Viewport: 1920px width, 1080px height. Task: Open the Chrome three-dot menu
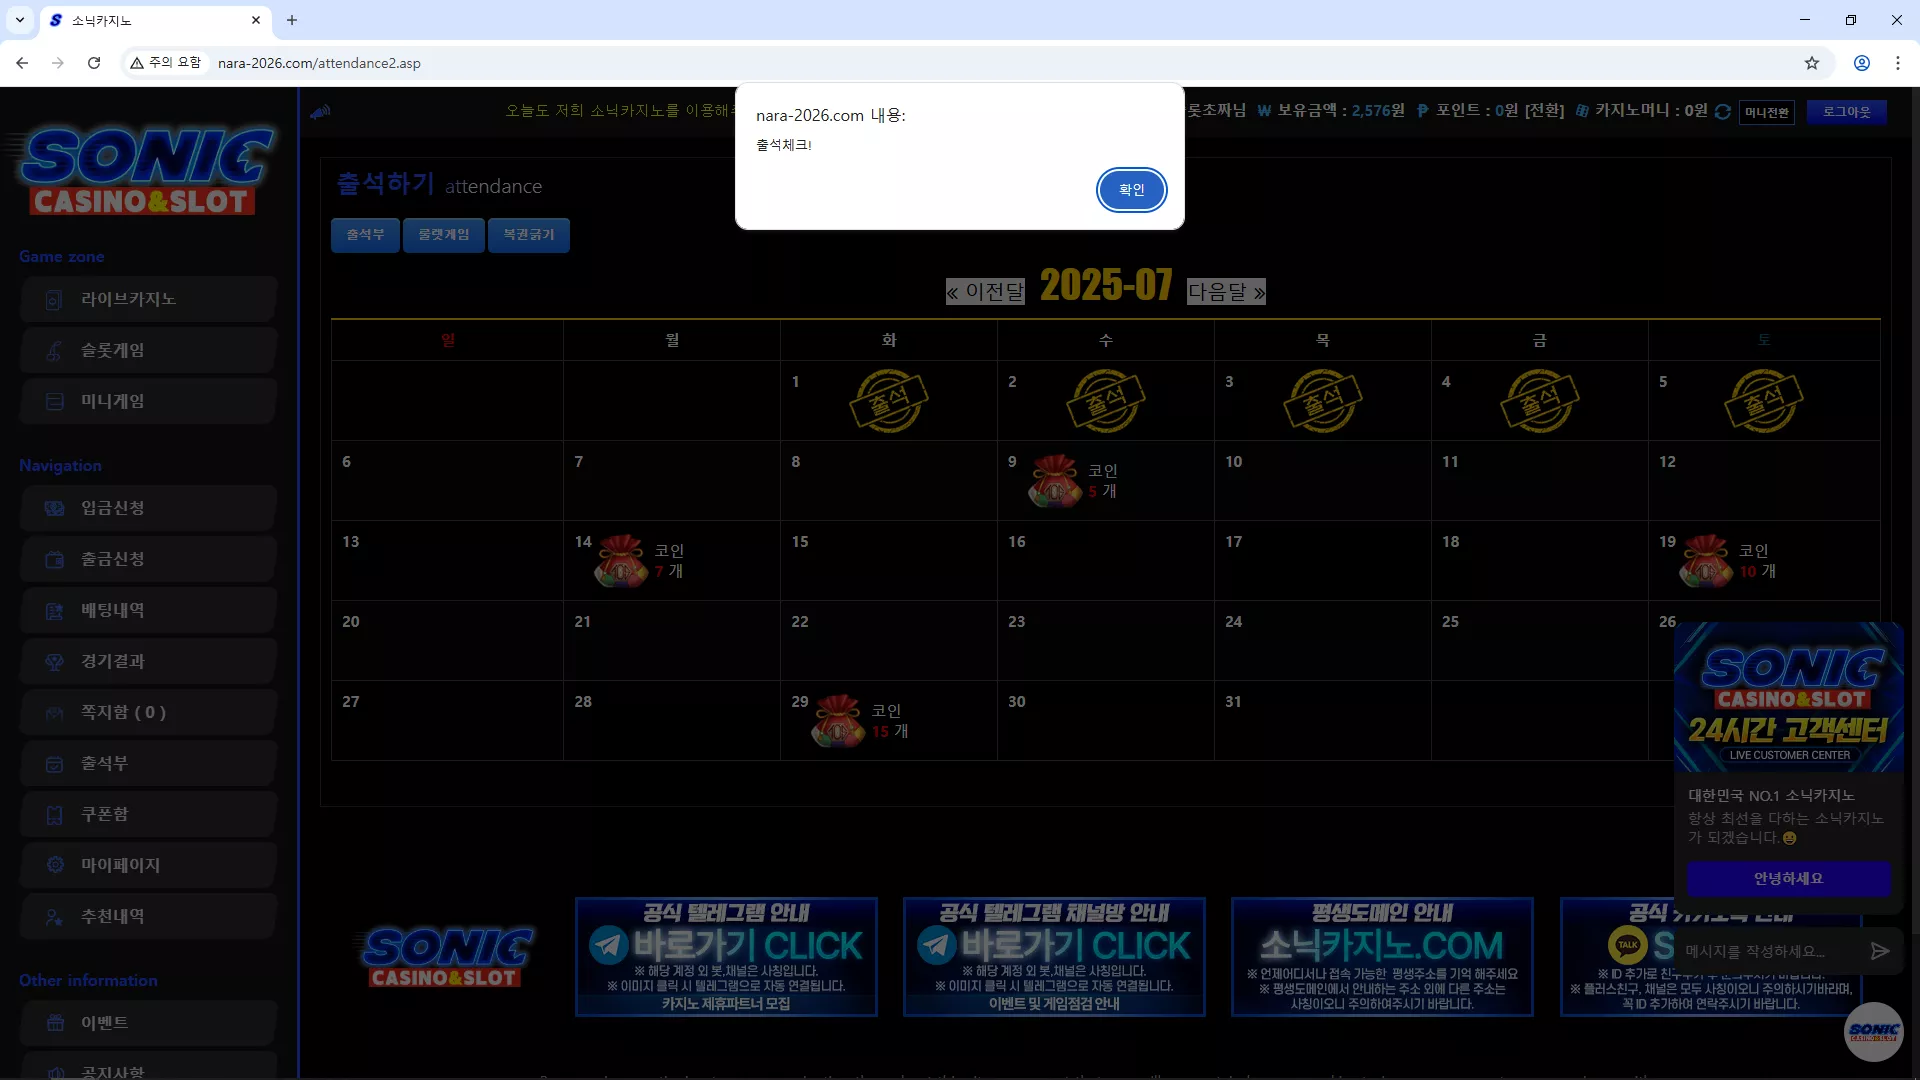(1898, 63)
